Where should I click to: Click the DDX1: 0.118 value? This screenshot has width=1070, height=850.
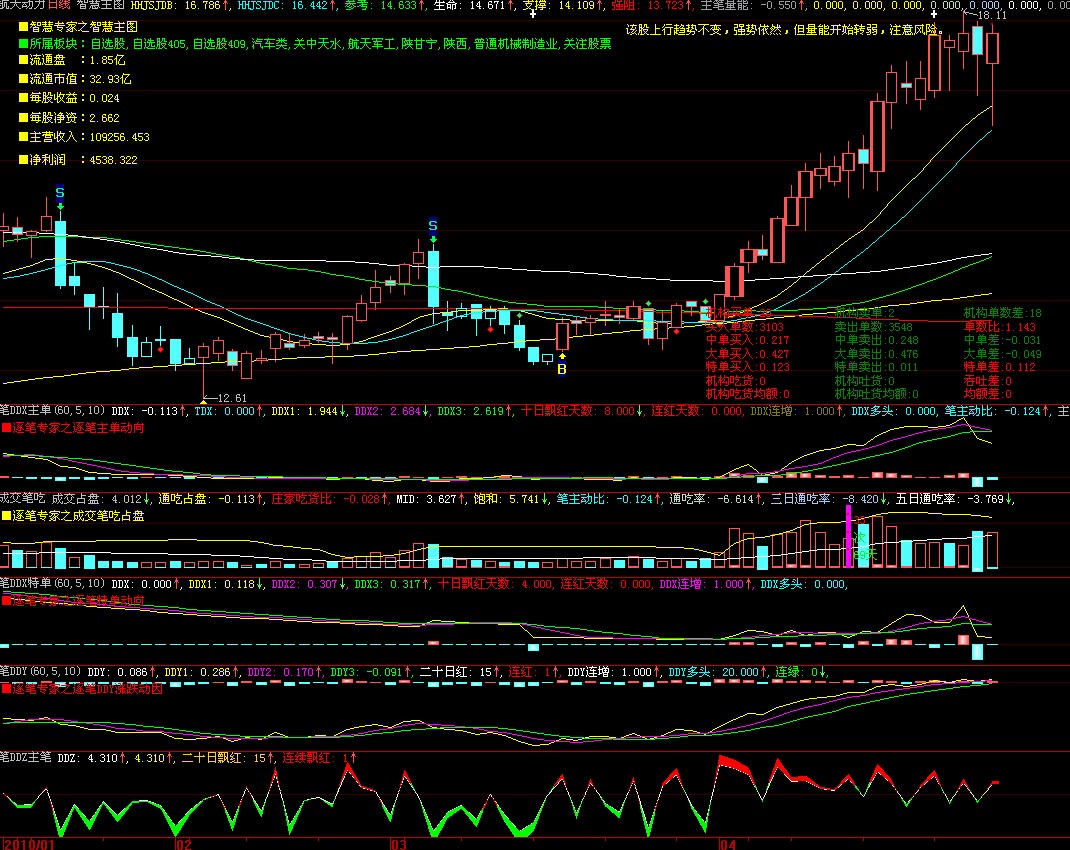[227, 584]
